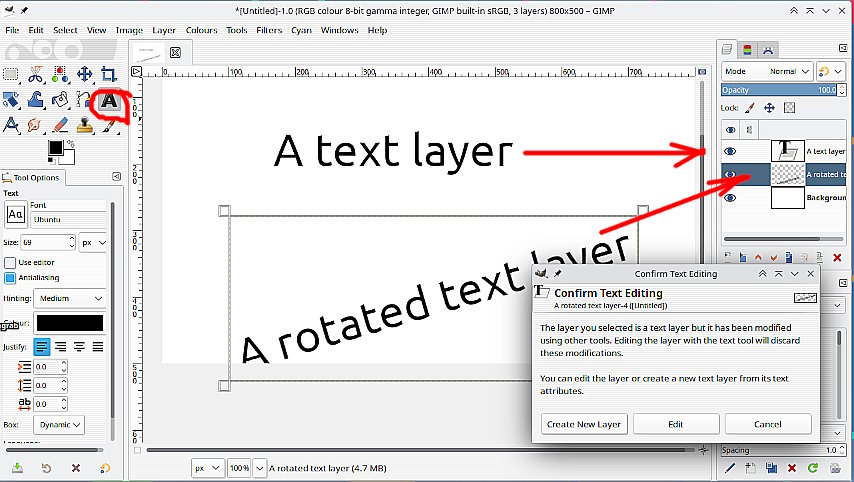Select the Measure tool
This screenshot has width=854, height=482.
coord(11,125)
